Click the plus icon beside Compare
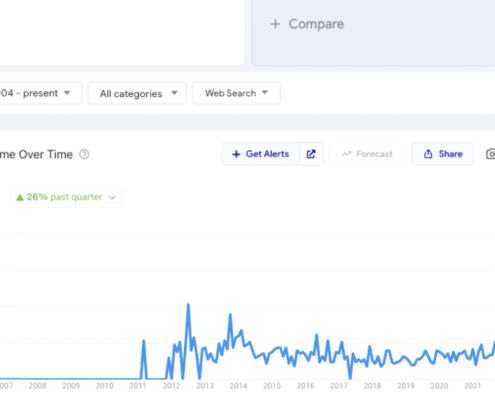 [x=275, y=24]
